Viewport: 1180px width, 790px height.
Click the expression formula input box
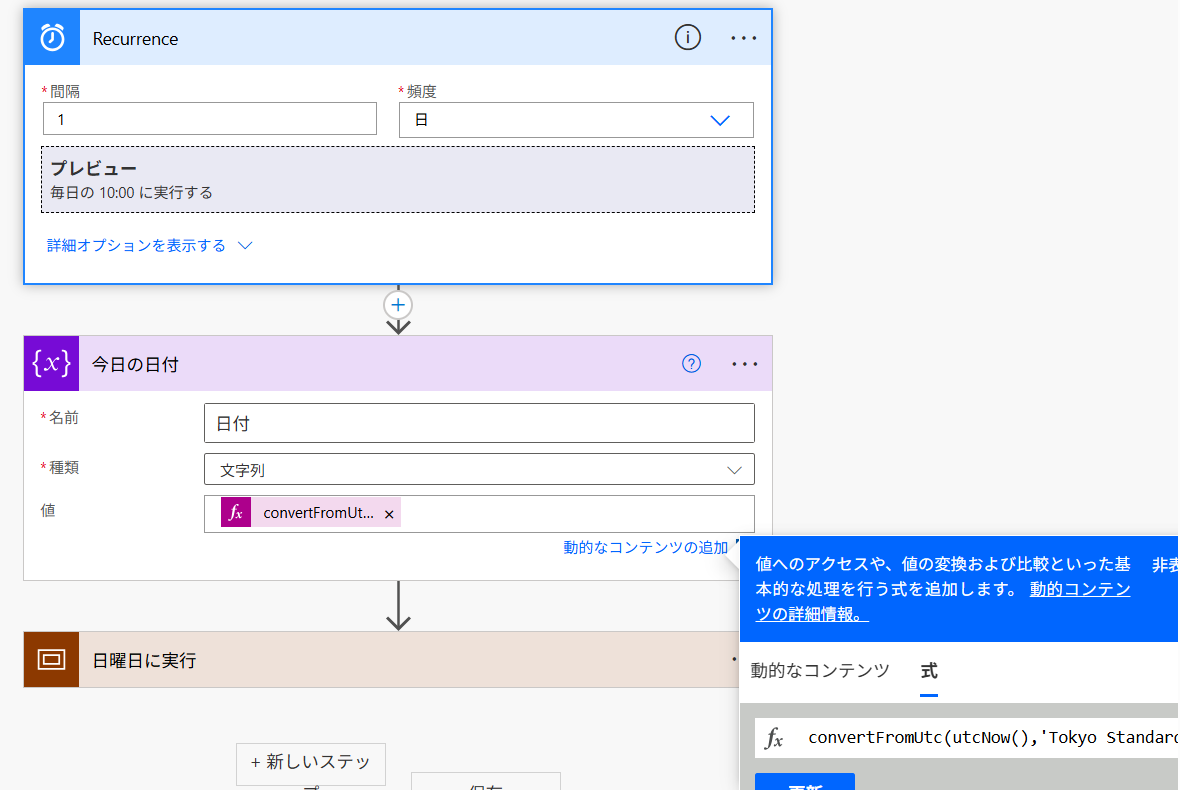coord(966,737)
